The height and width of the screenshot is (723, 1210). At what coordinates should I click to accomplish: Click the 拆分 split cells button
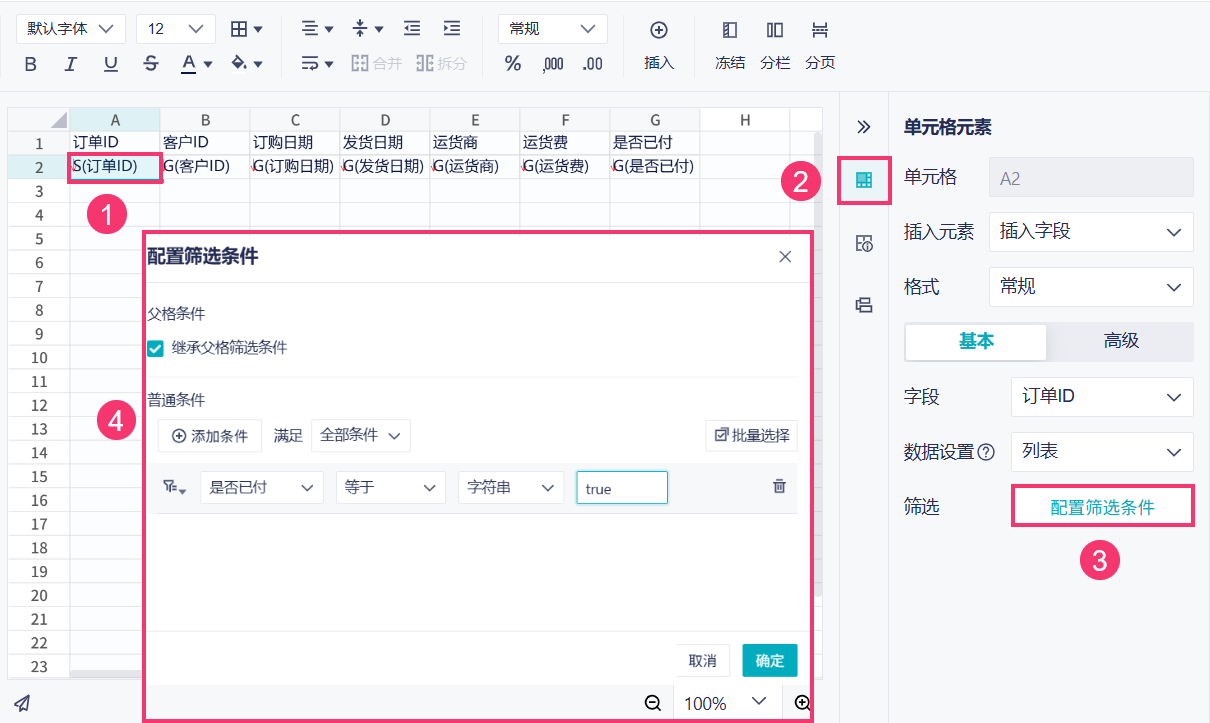click(x=441, y=63)
